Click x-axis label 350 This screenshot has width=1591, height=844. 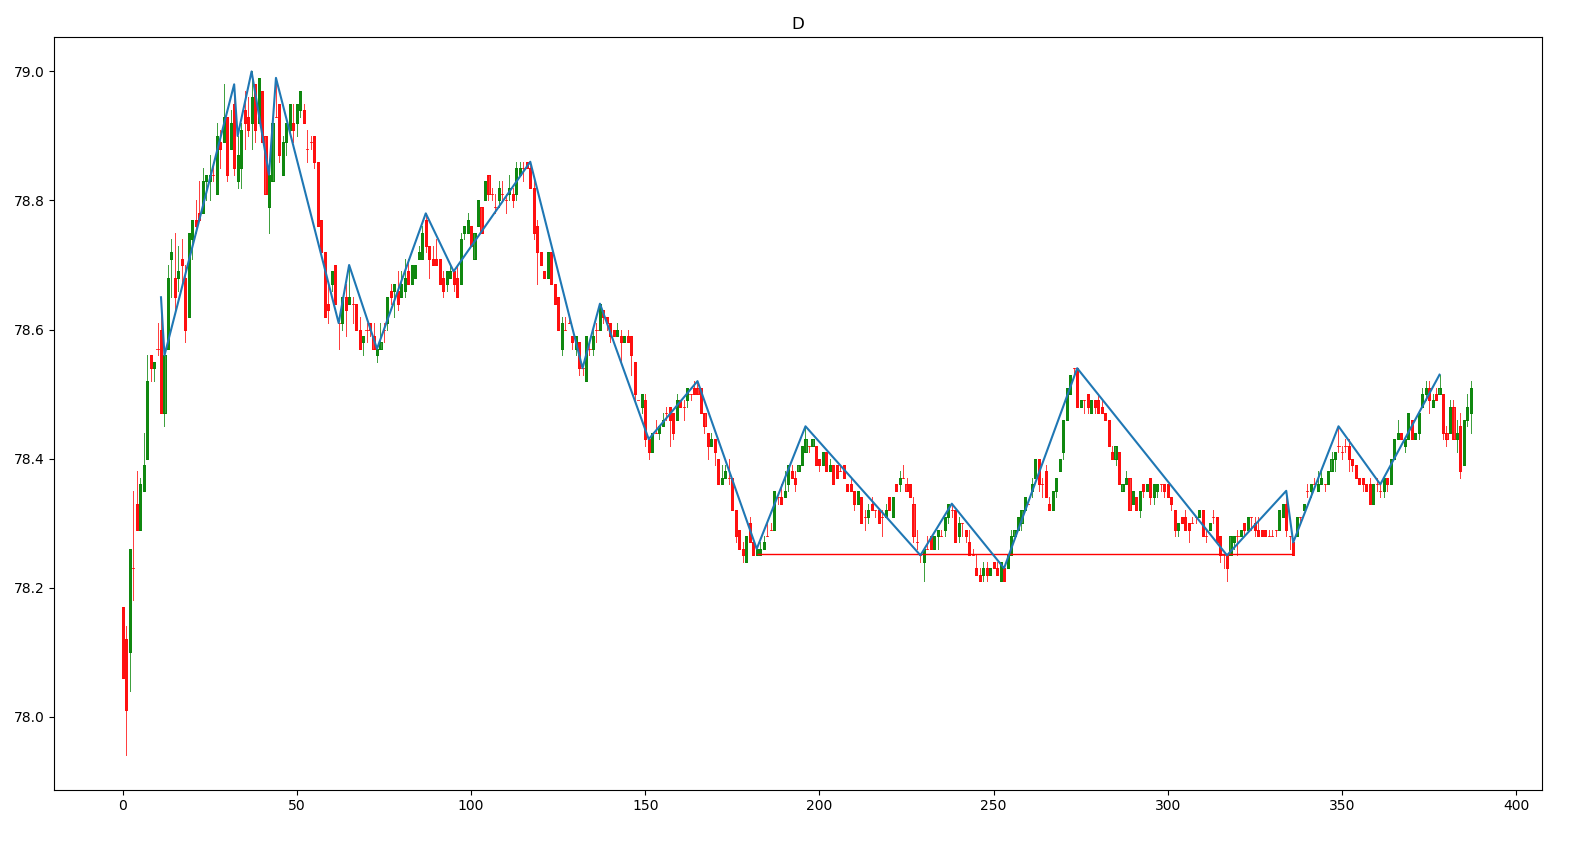click(1342, 805)
